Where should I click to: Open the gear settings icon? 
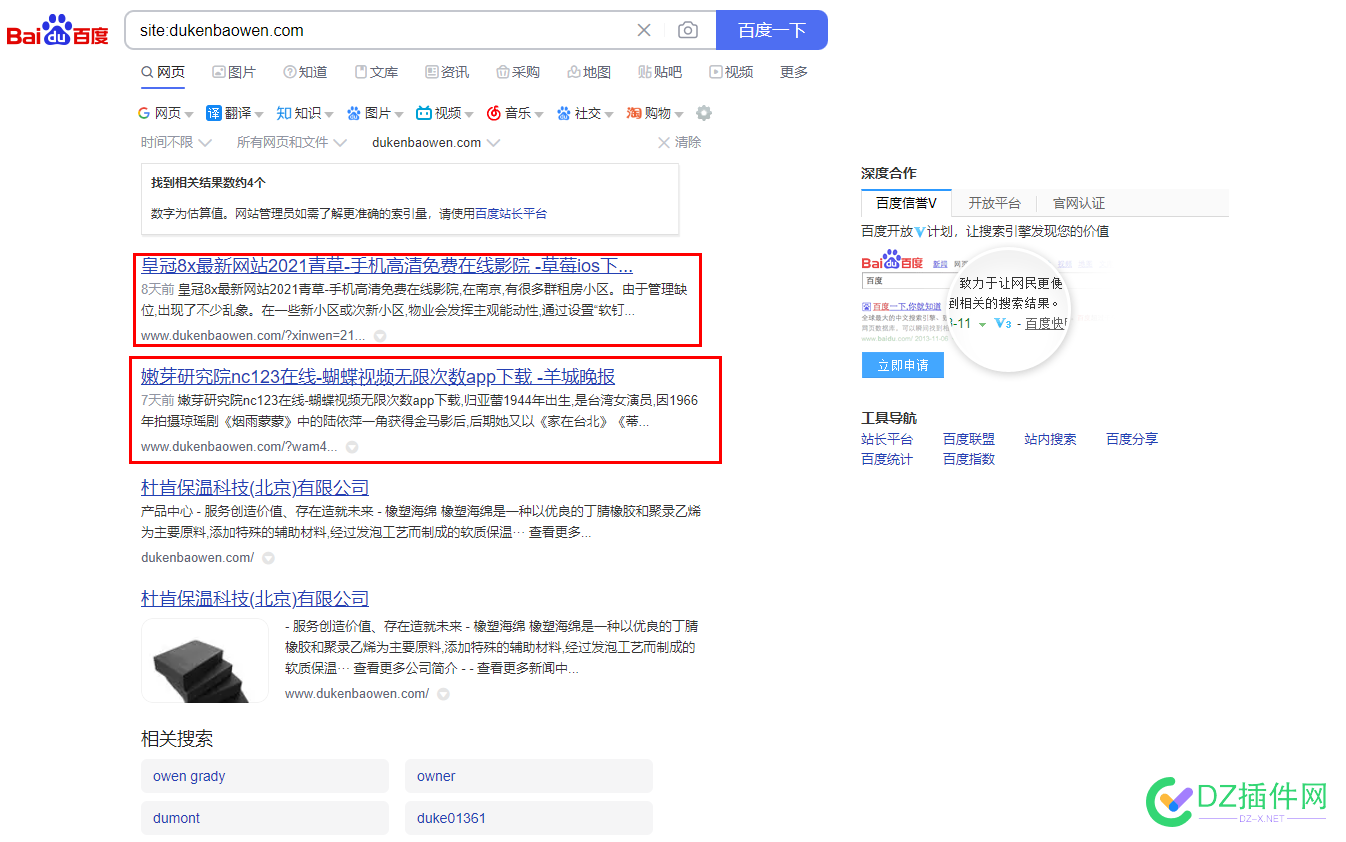[704, 113]
